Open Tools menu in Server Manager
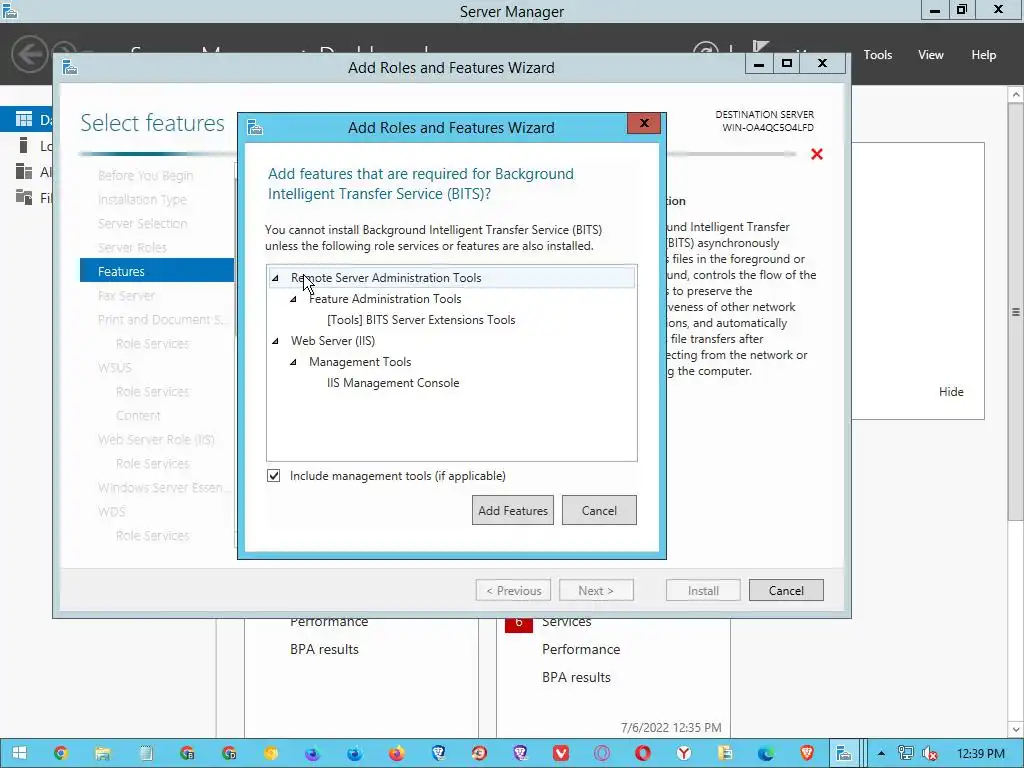Viewport: 1024px width, 768px height. point(878,55)
